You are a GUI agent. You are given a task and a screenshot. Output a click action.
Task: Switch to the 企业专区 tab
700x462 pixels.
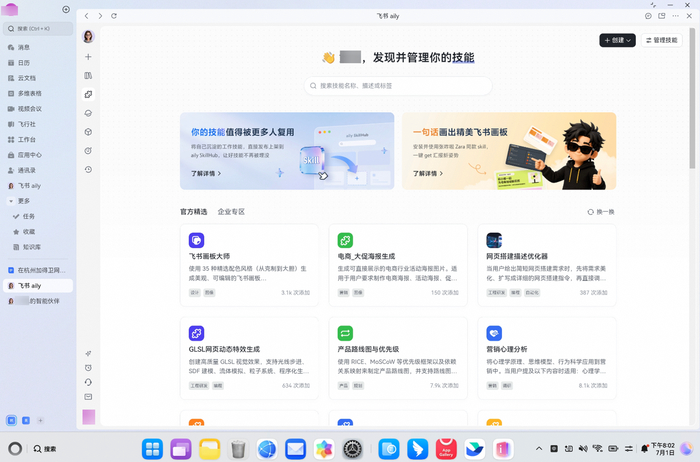click(x=231, y=212)
